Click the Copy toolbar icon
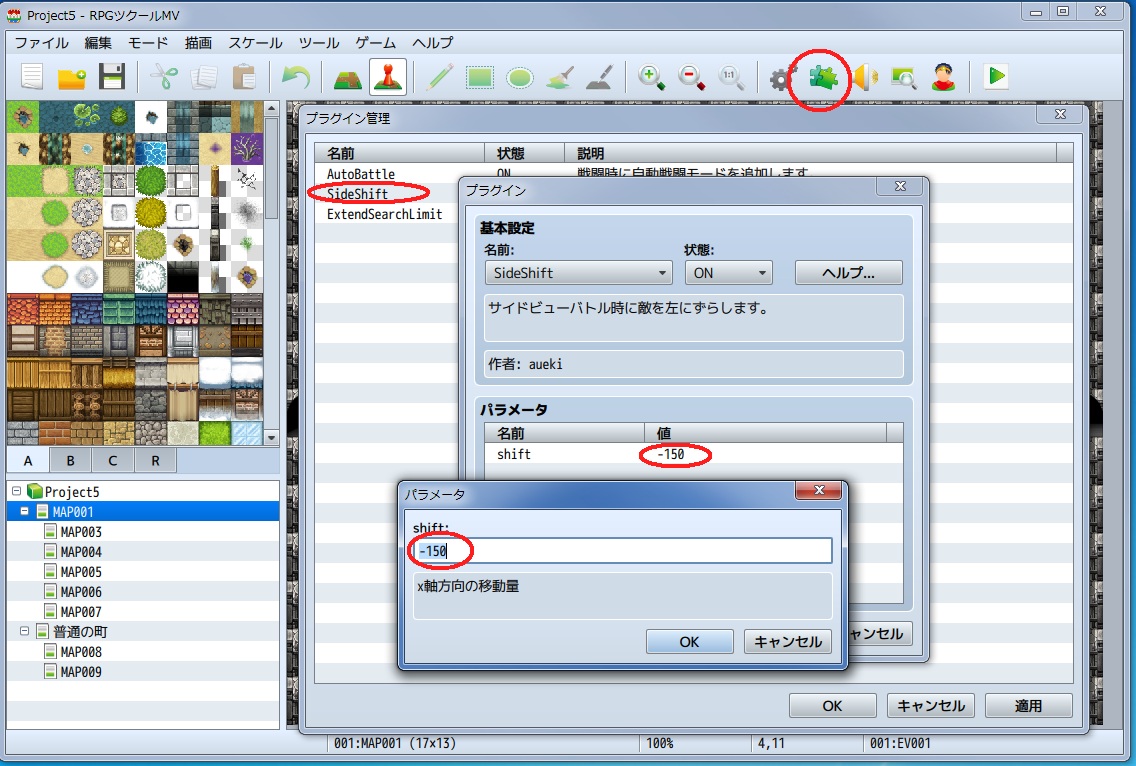Viewport: 1136px width, 766px height. 204,77
